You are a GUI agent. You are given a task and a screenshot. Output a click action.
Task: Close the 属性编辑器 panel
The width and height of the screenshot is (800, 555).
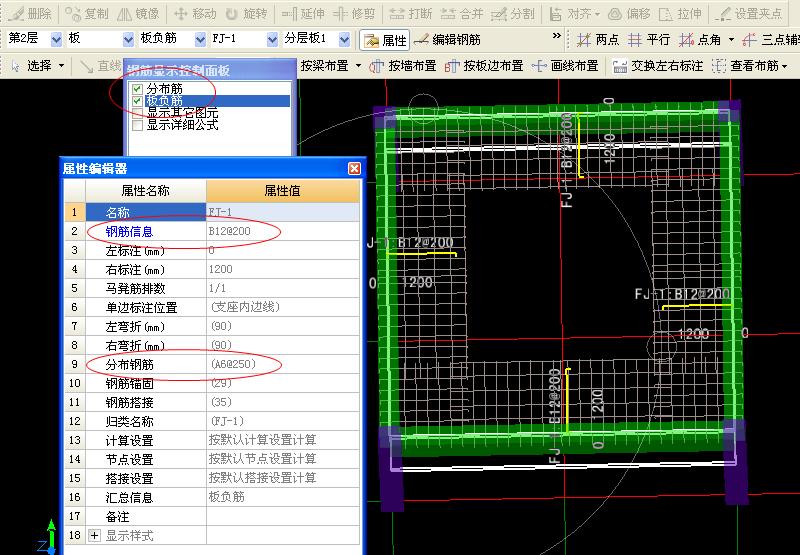(x=354, y=168)
